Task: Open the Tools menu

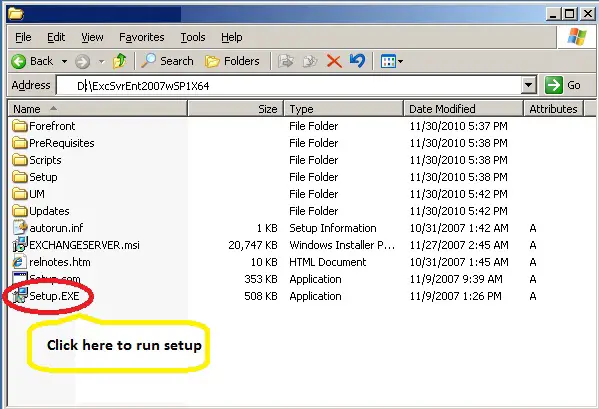Action: [193, 37]
